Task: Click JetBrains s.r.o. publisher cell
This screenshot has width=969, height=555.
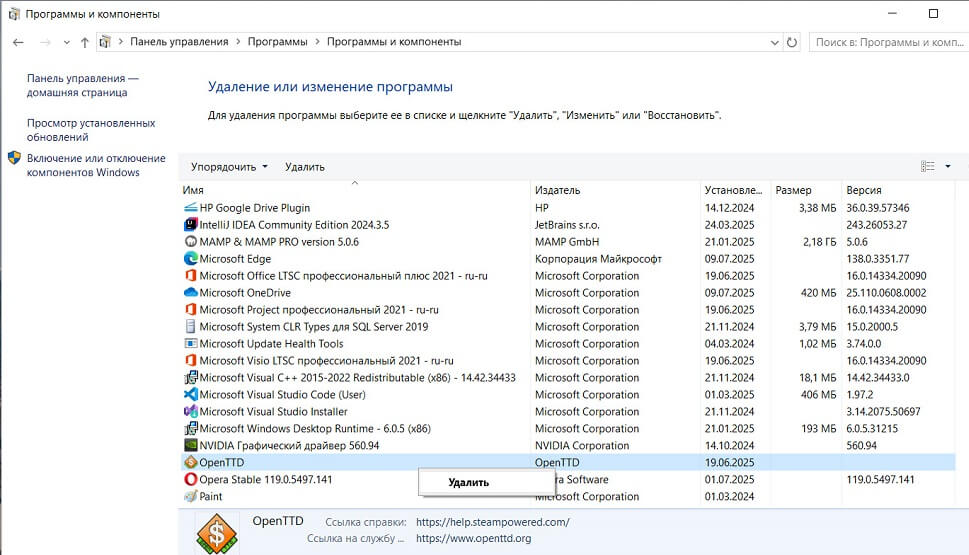Action: [567, 225]
